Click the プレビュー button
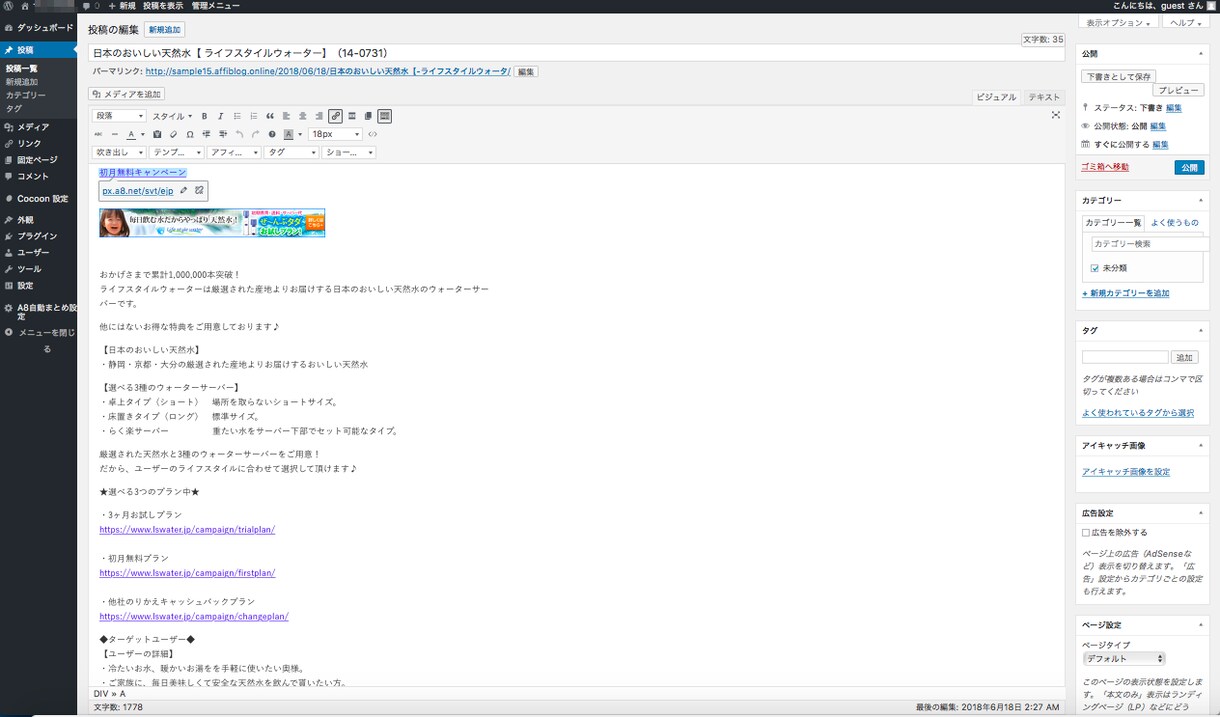This screenshot has height=717, width=1220. (x=1179, y=90)
